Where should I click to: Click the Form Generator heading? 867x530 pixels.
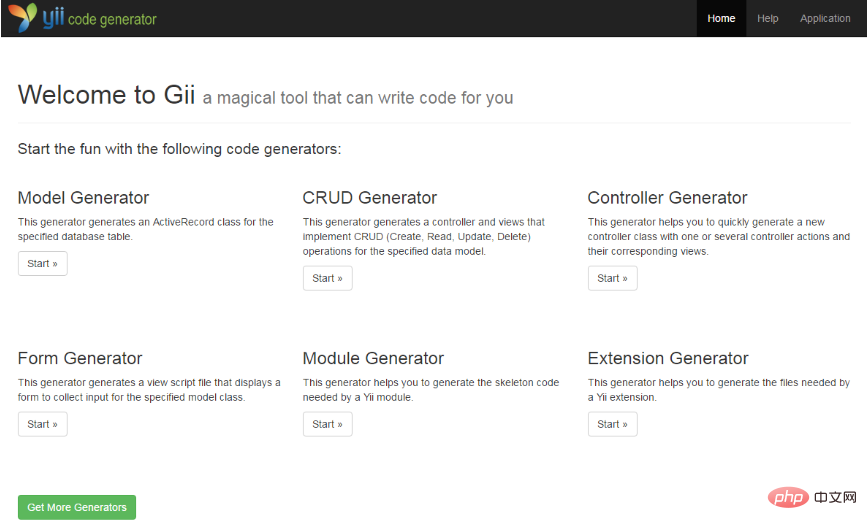pos(80,358)
